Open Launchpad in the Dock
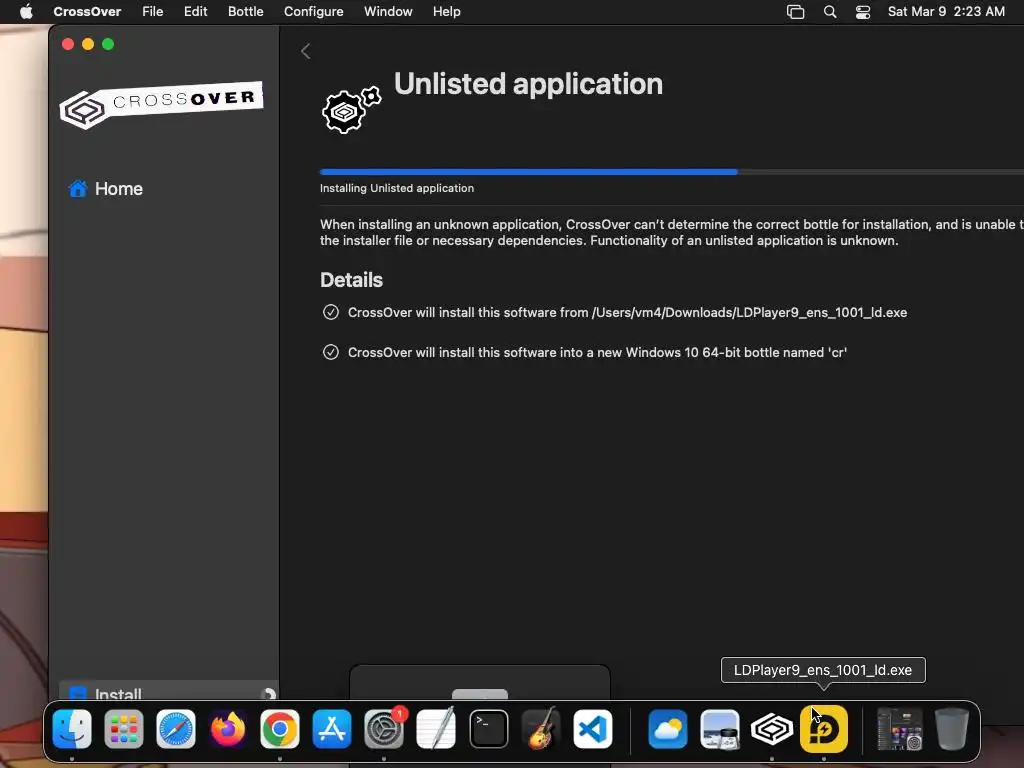The width and height of the screenshot is (1024, 768). pos(124,729)
